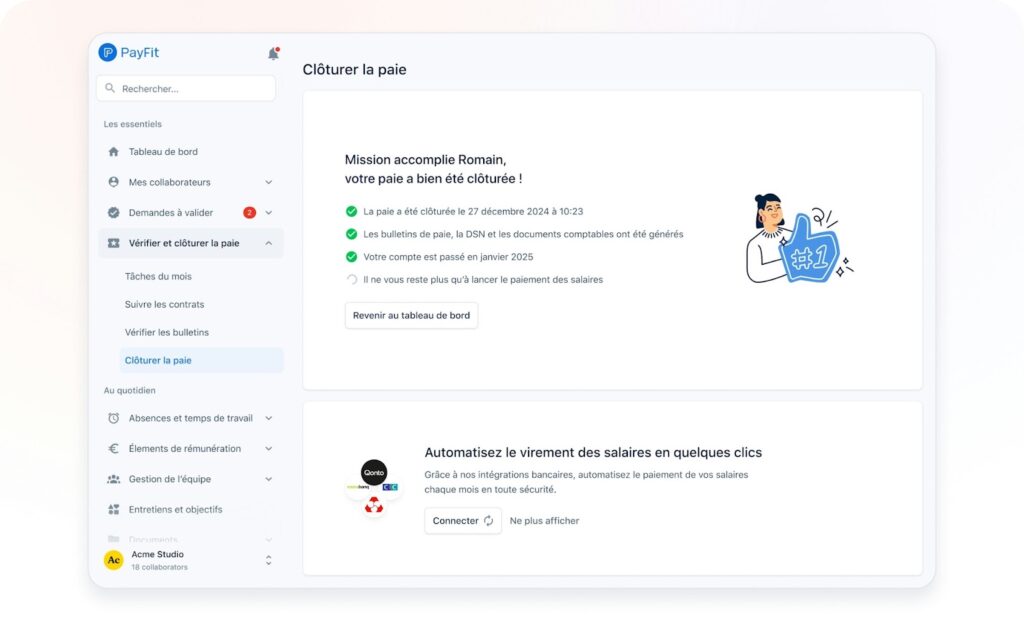Screen dimensions: 1024x623
Task: Click Revenir au tableau de bord button
Action: click(x=411, y=315)
